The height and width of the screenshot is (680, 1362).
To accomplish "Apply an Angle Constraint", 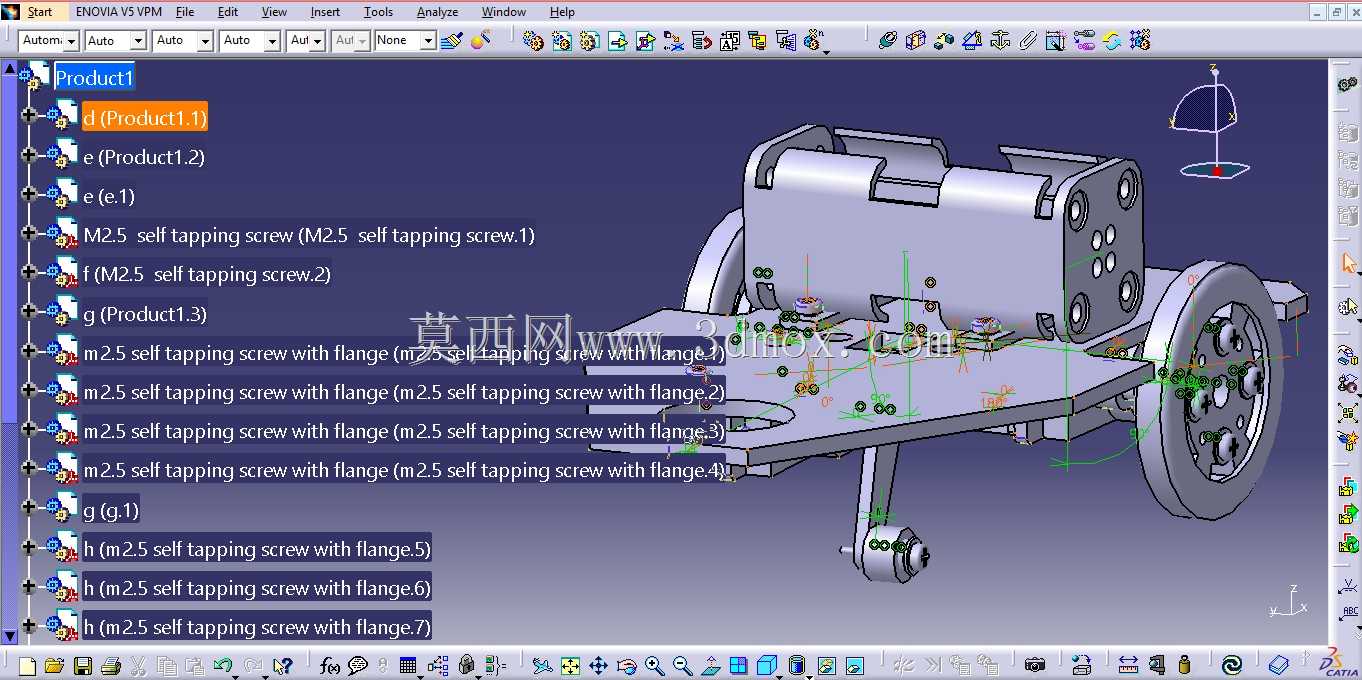I will [x=971, y=40].
